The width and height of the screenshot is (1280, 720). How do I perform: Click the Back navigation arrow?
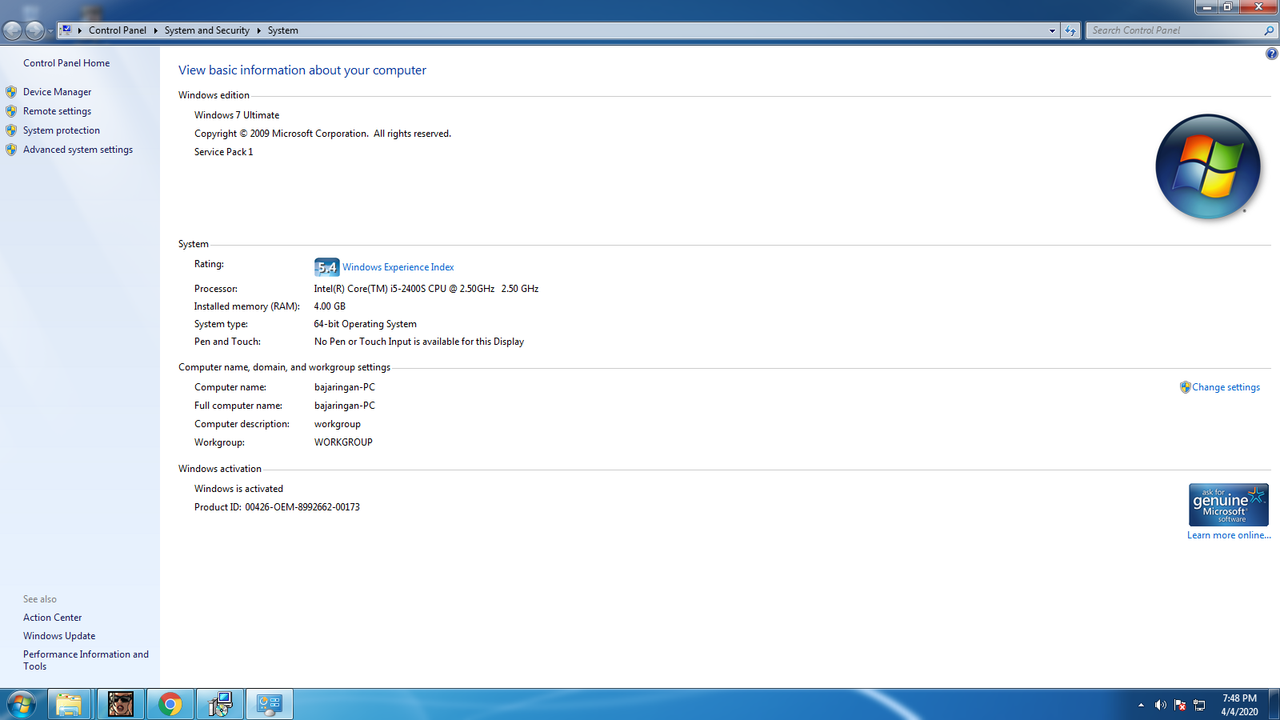[x=13, y=30]
